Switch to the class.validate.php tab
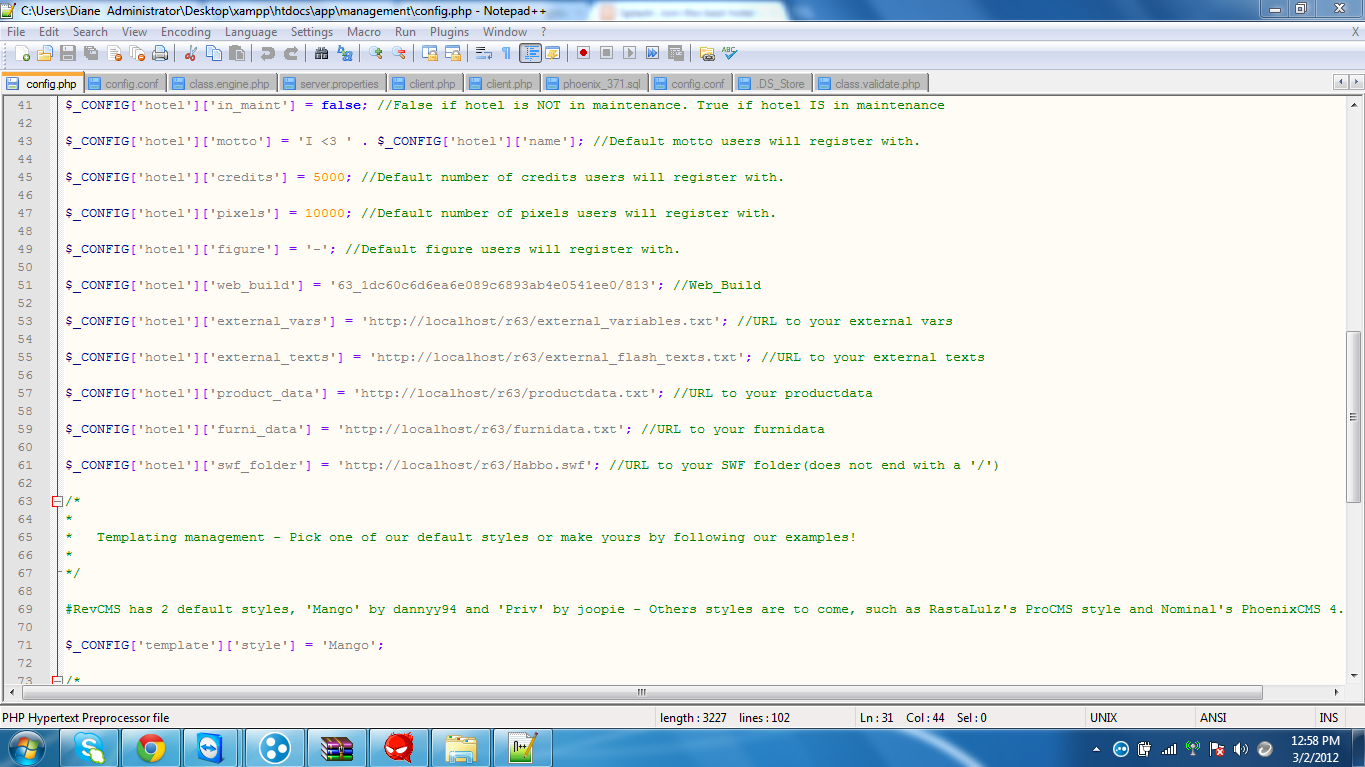 pos(870,84)
